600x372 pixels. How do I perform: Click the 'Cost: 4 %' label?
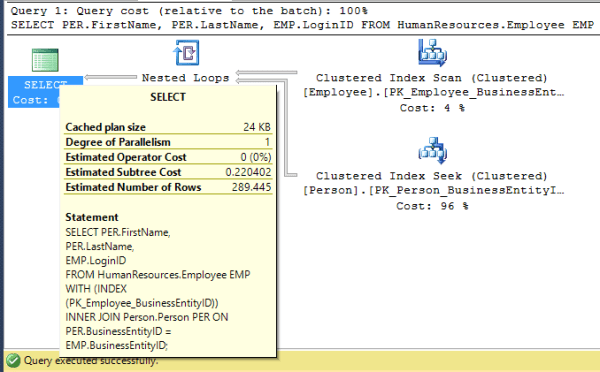point(432,108)
